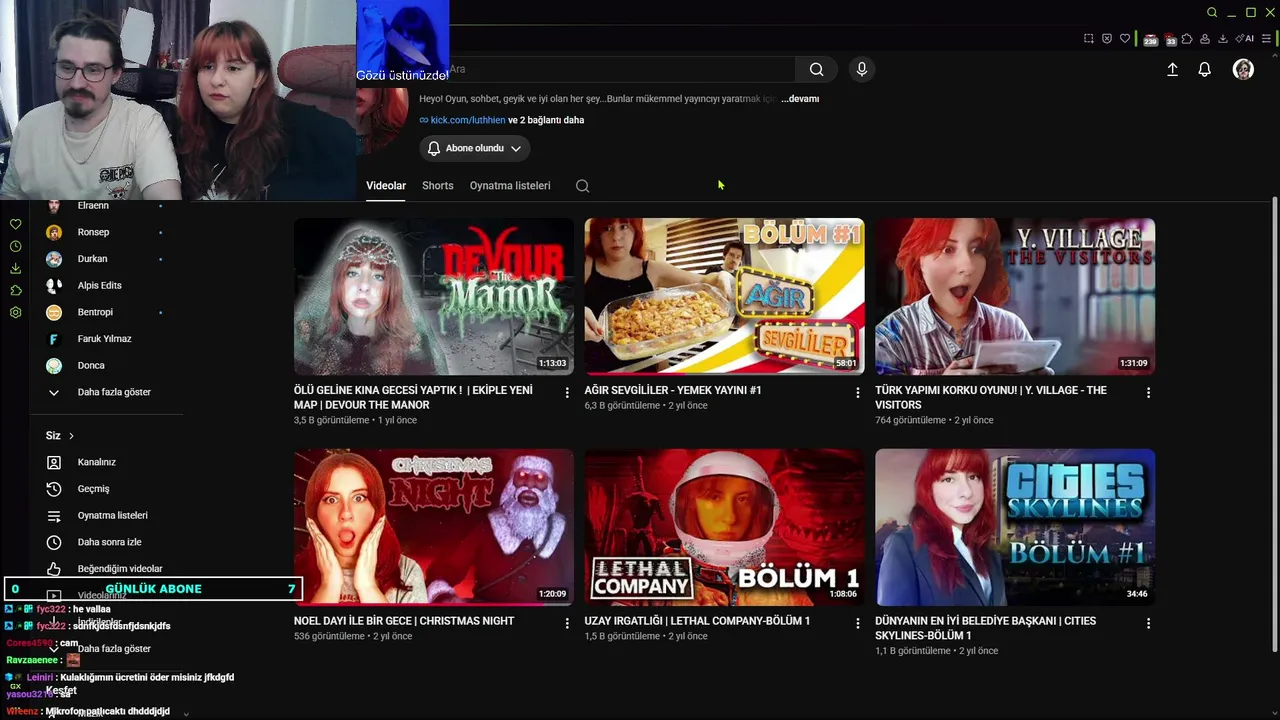Open bookmarks heart in browser sidebar

click(x=15, y=224)
